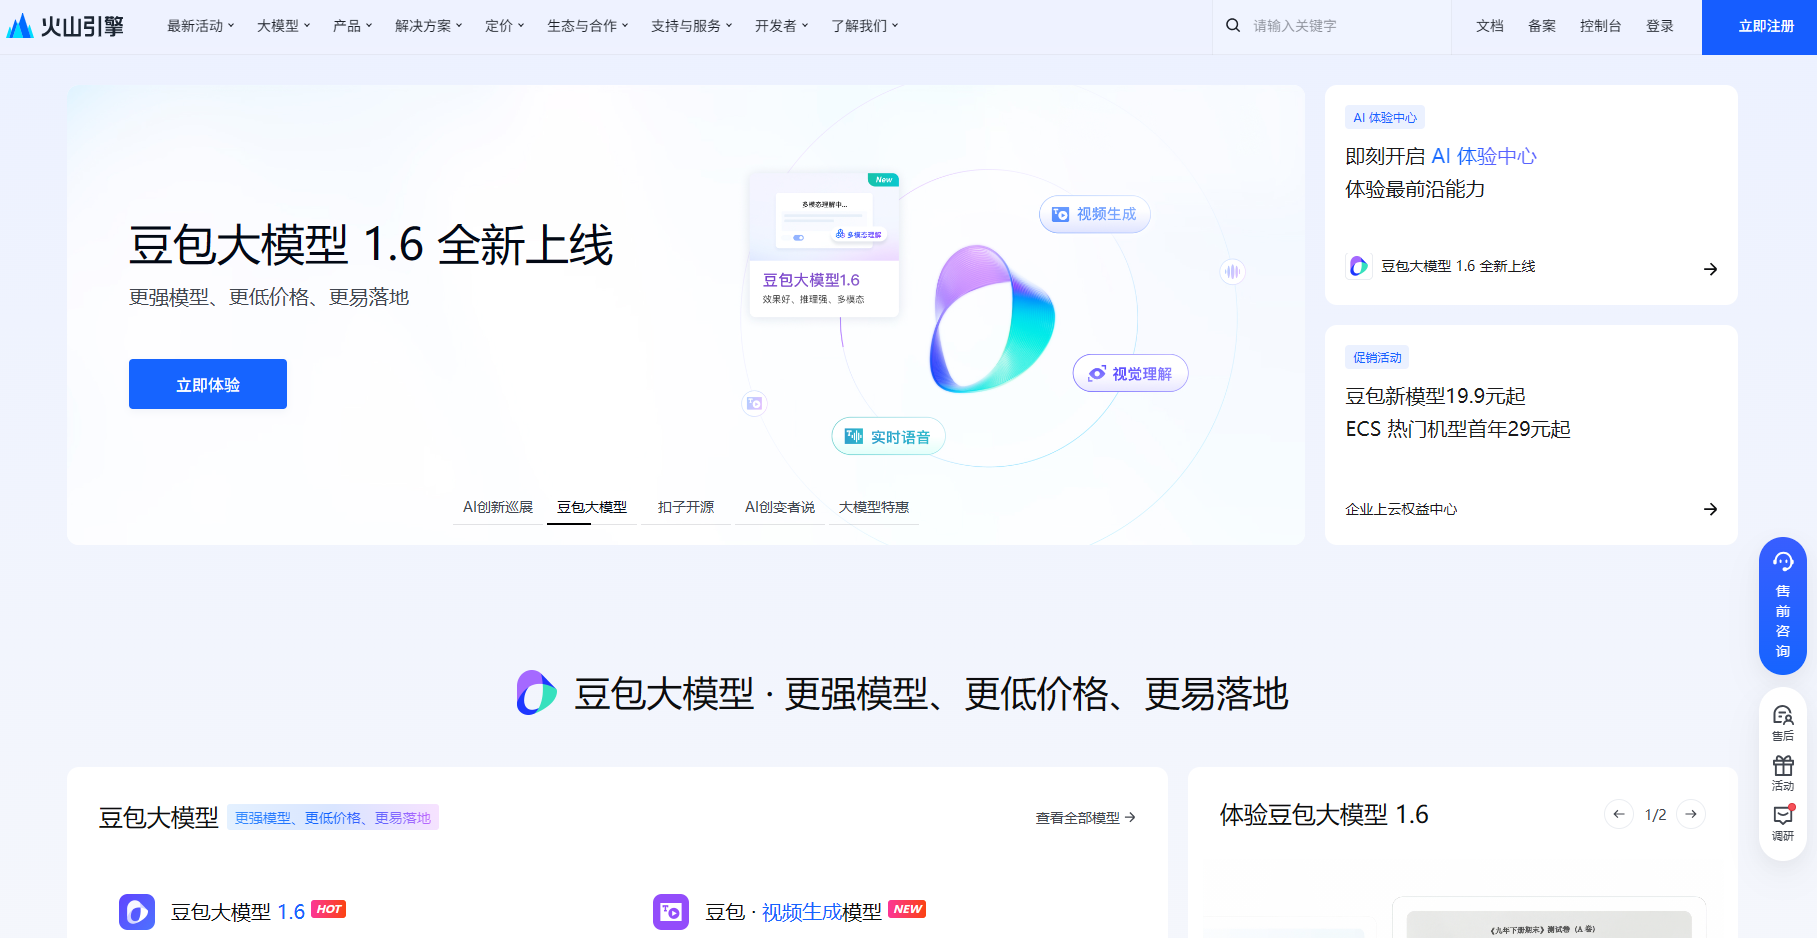The image size is (1817, 938).
Task: Expand the 大模型 nav dropdown
Action: pyautogui.click(x=283, y=26)
